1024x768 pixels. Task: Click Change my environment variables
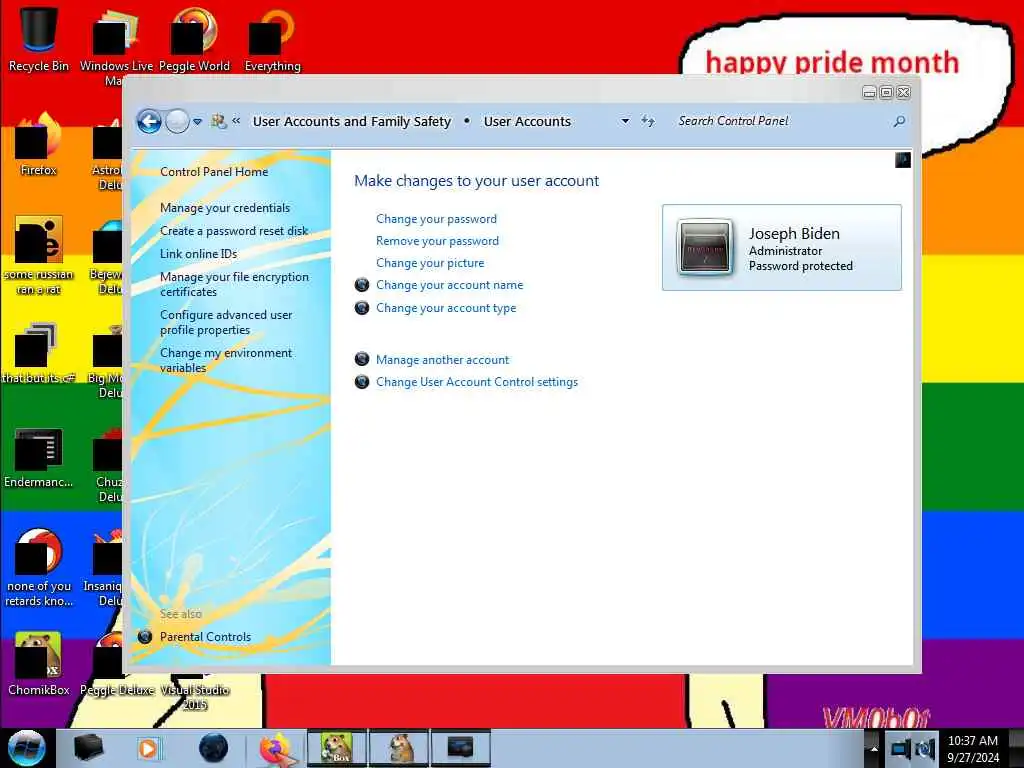click(226, 360)
